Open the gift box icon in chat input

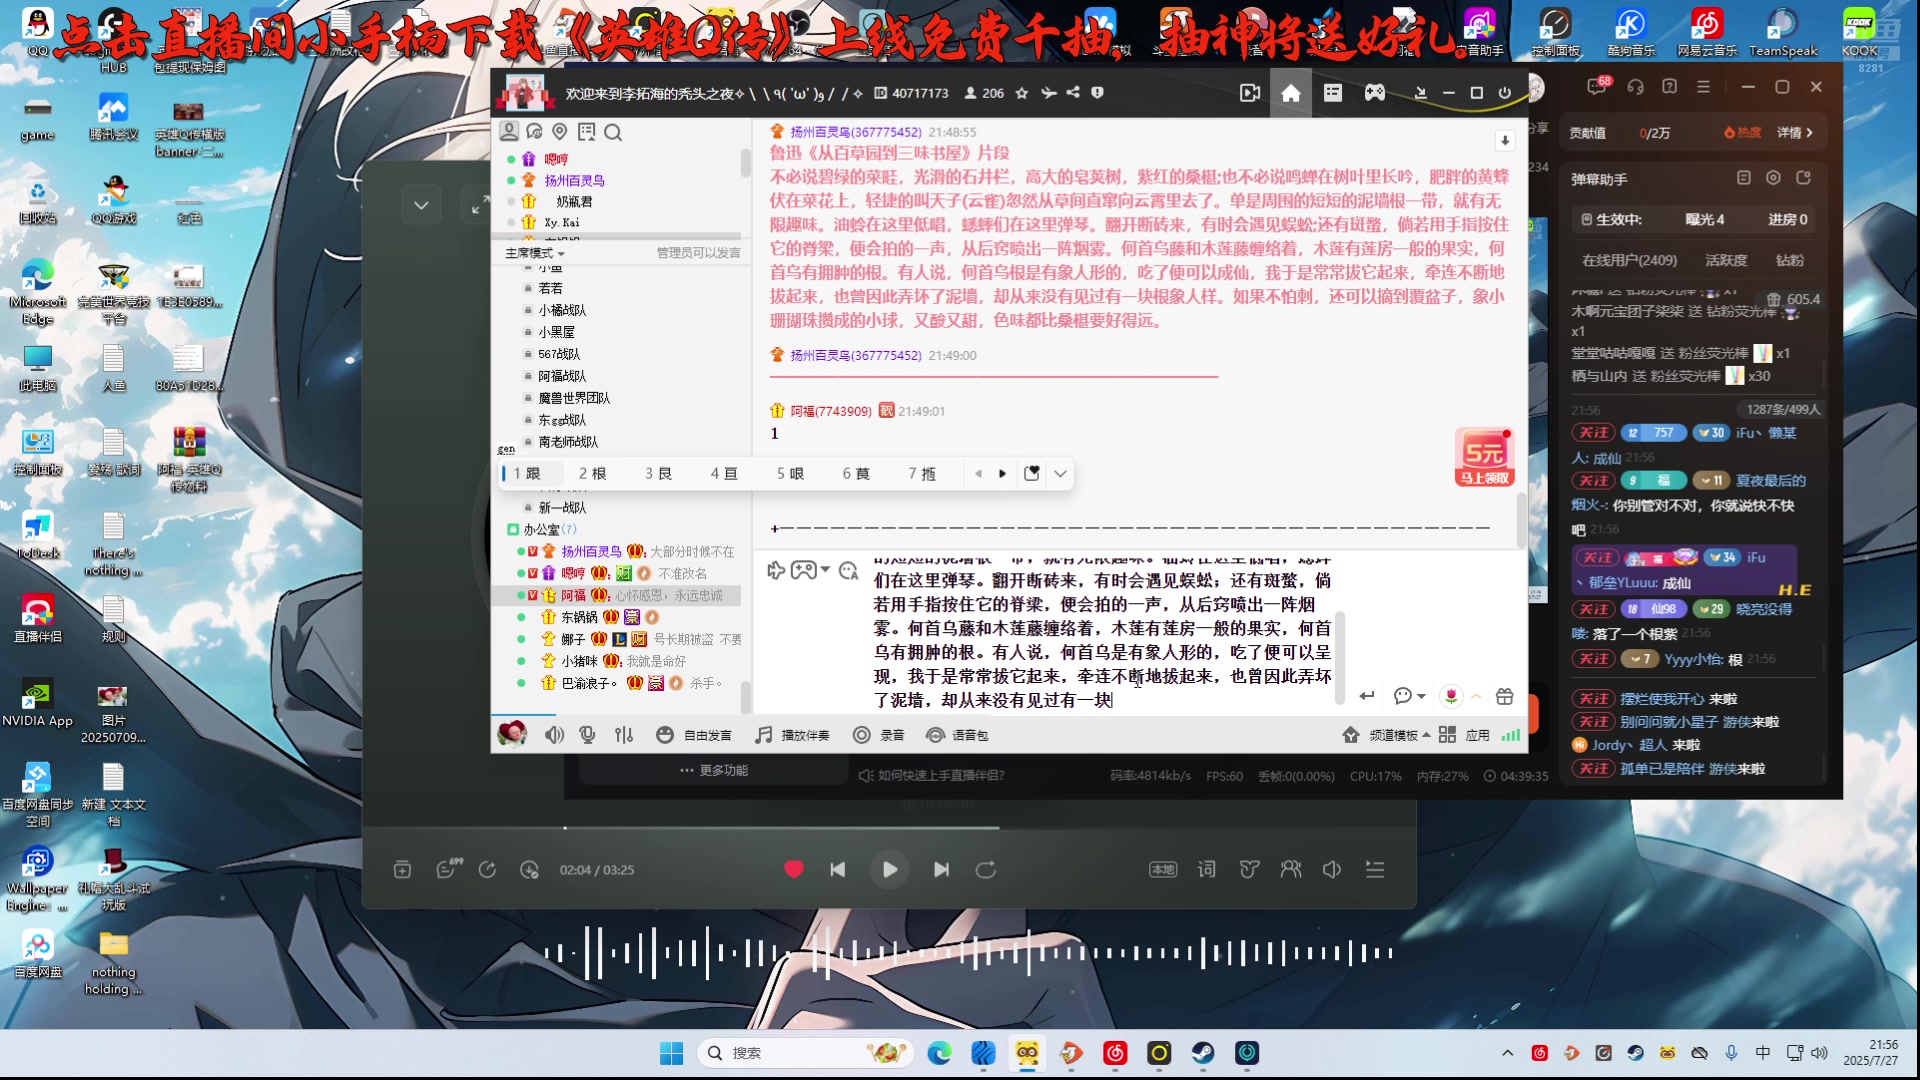click(1504, 696)
